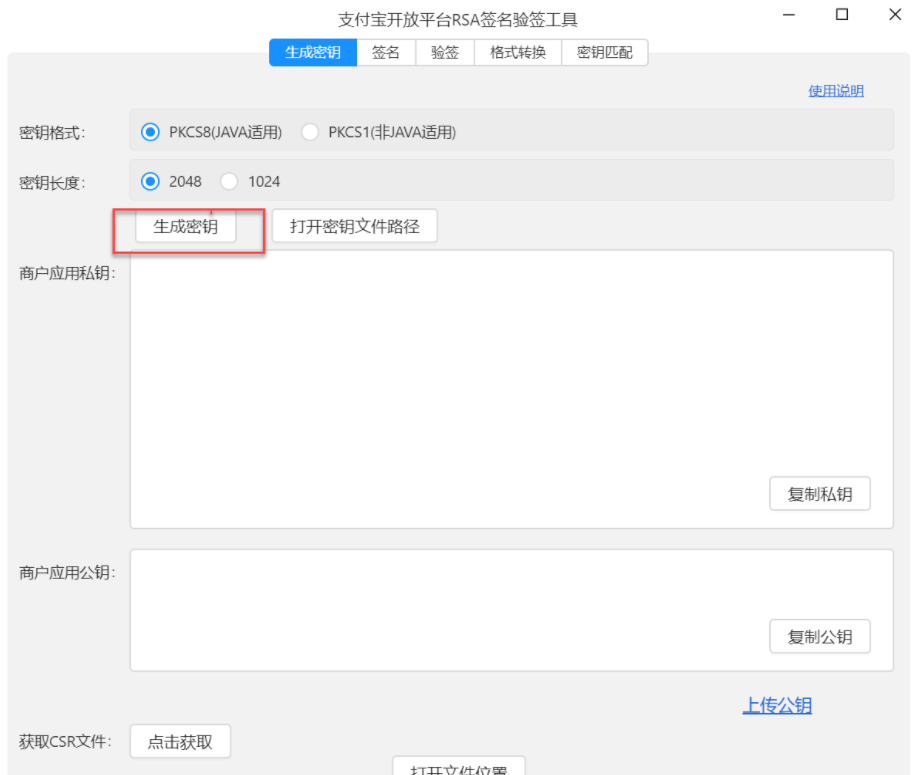Click the partially visible 打开文件位置 button
The height and width of the screenshot is (775, 923).
click(x=459, y=767)
